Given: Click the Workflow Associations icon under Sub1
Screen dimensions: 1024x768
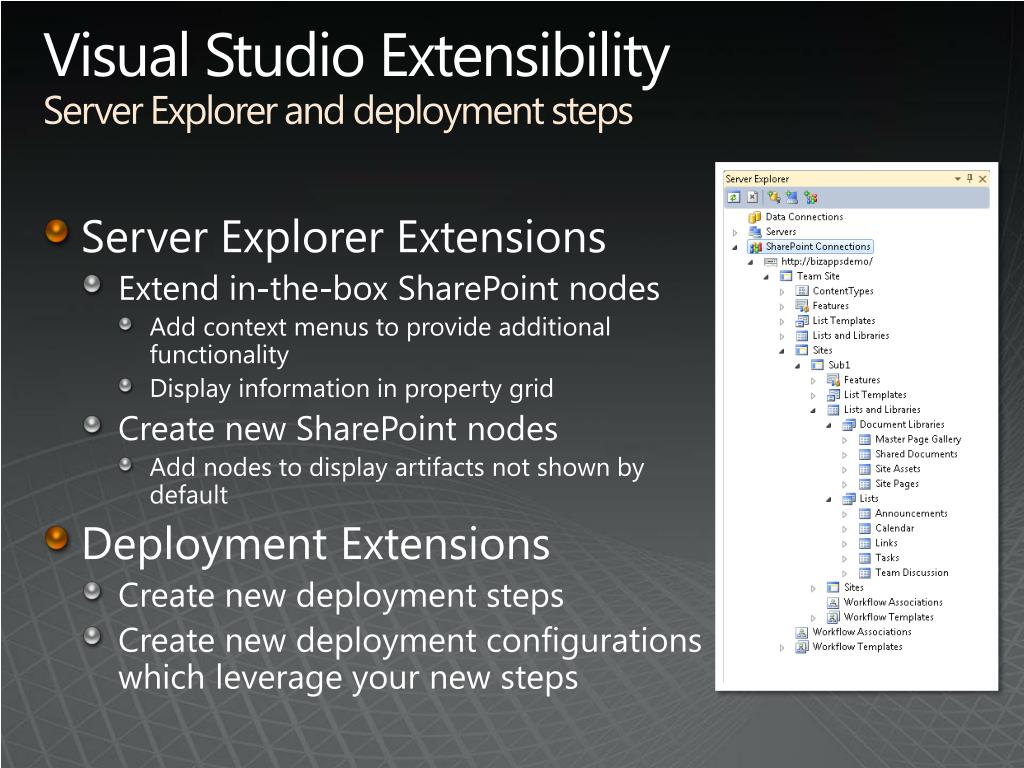Looking at the screenshot, I should [833, 603].
